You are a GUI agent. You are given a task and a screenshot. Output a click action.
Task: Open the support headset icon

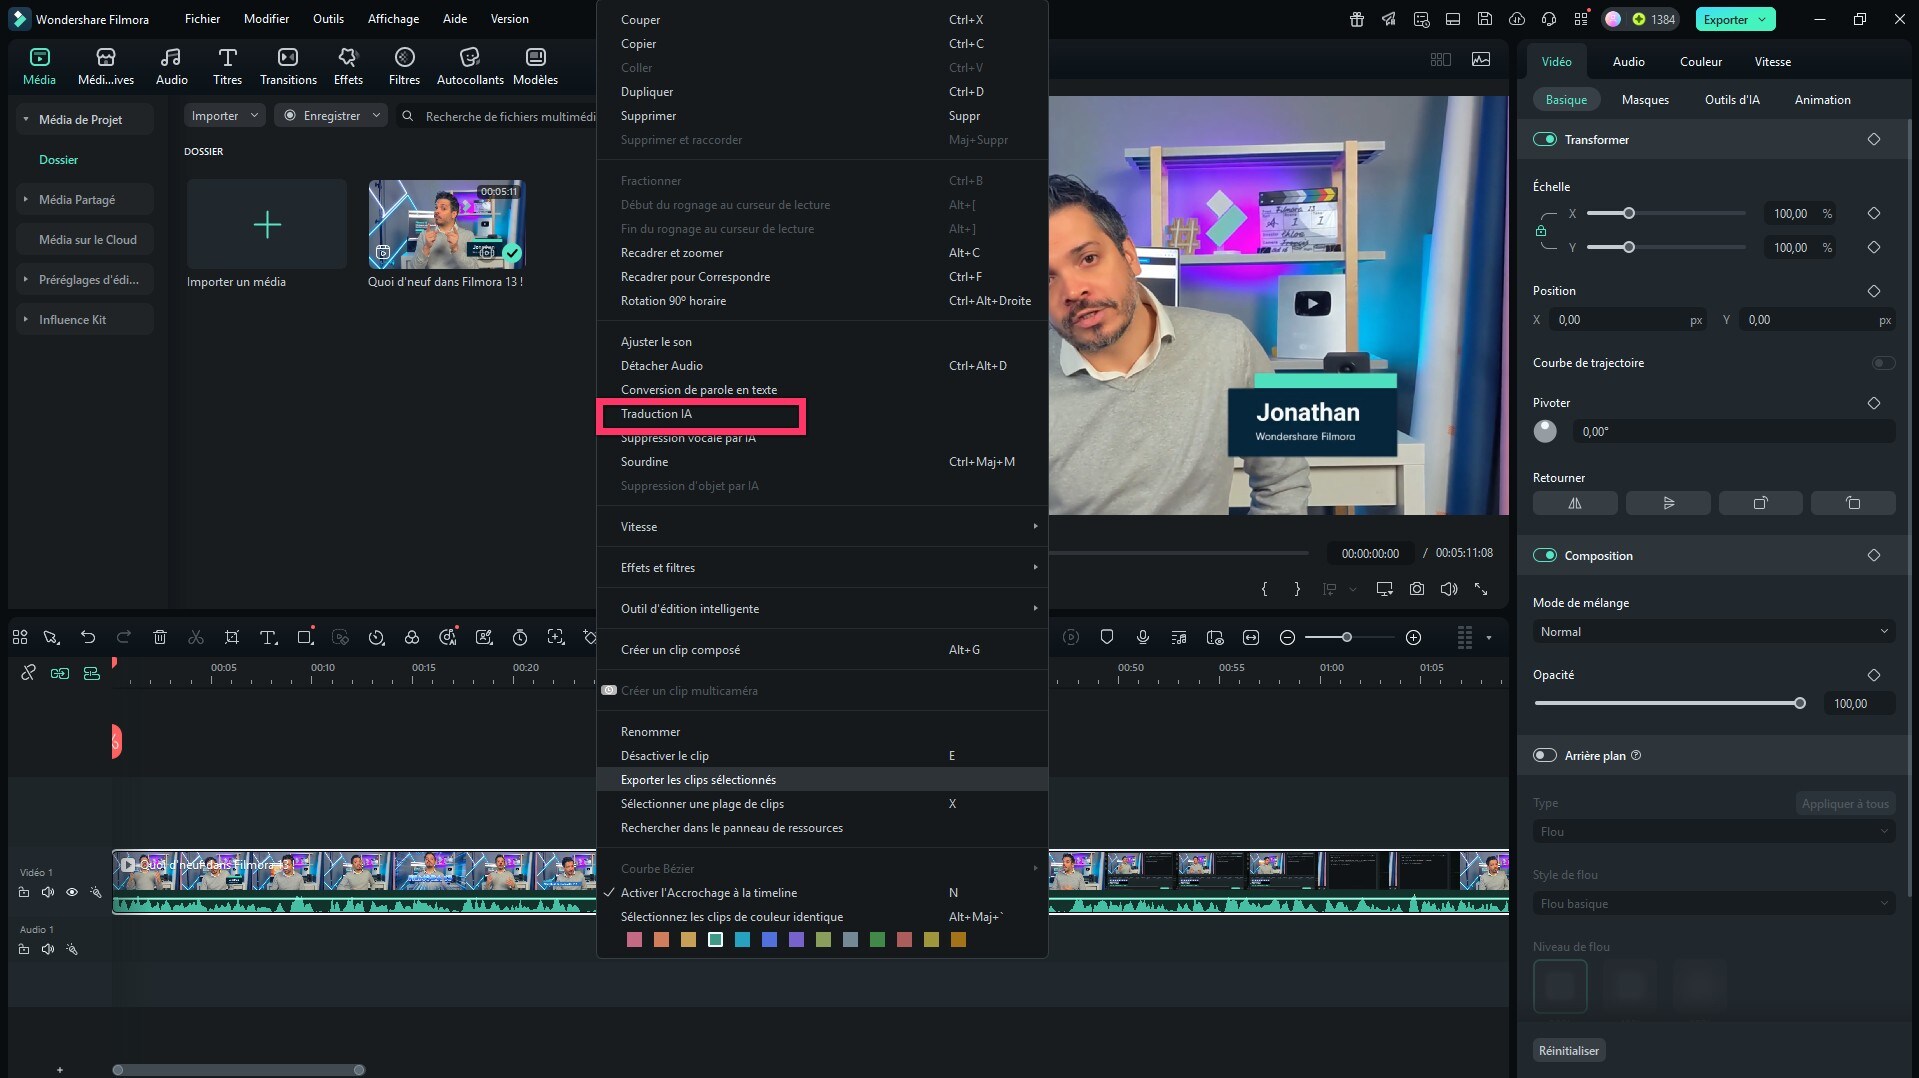(x=1549, y=19)
